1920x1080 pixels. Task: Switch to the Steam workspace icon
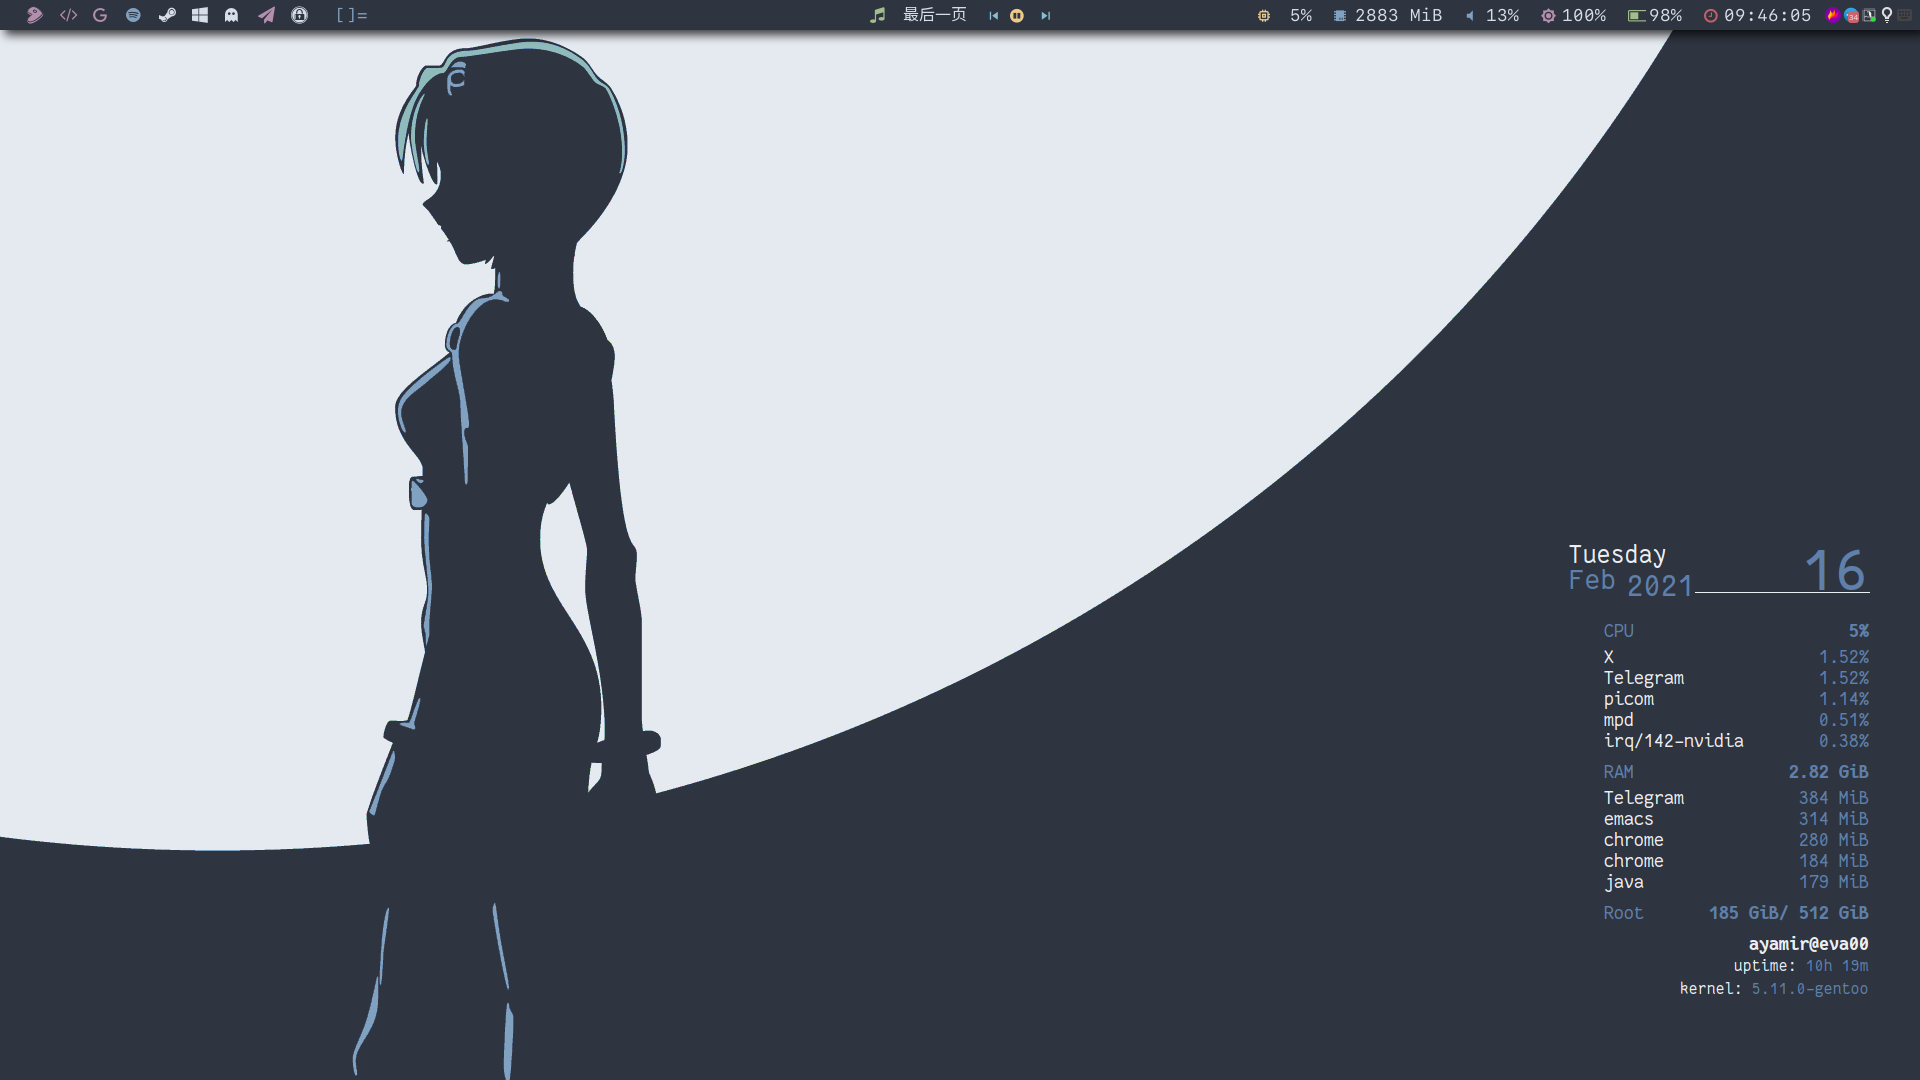167,15
